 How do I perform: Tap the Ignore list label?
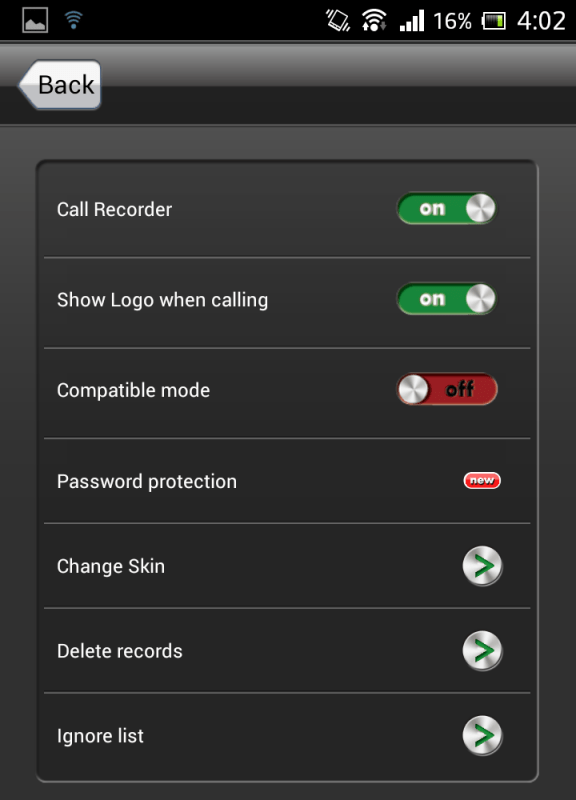[100, 736]
